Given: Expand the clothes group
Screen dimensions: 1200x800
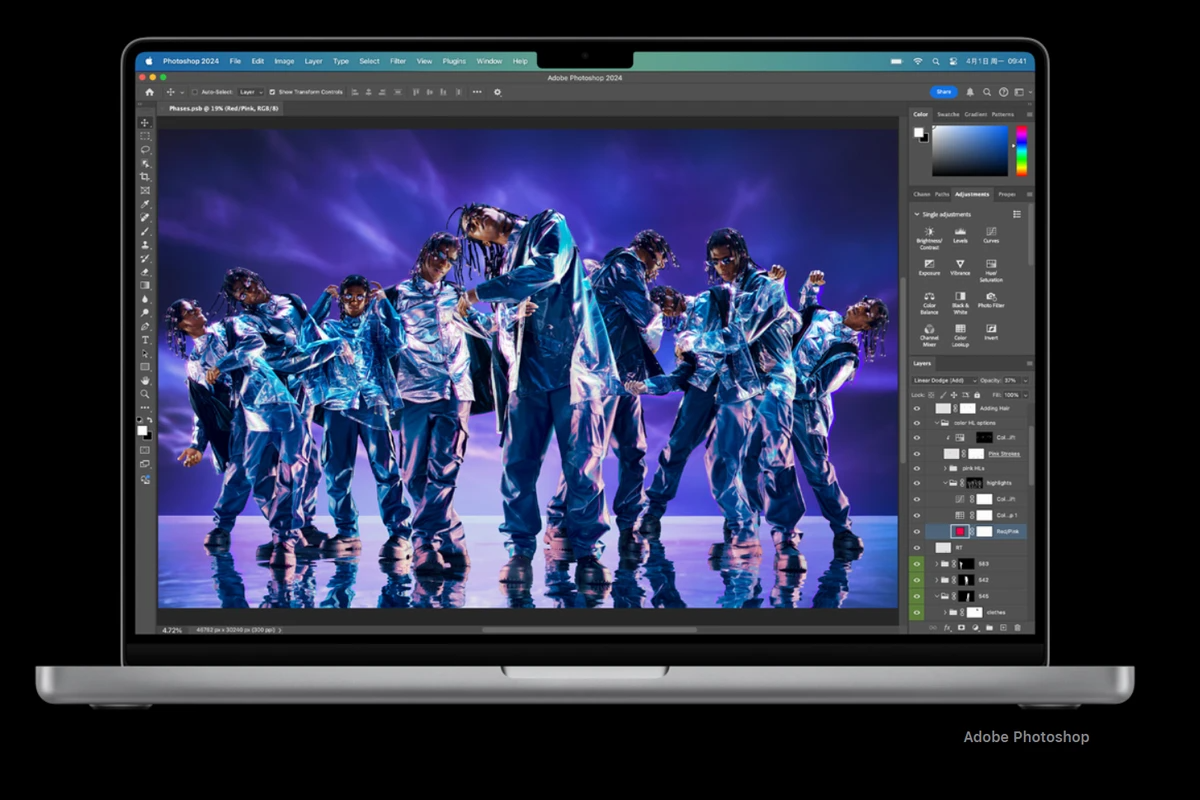Looking at the screenshot, I should click(x=945, y=612).
